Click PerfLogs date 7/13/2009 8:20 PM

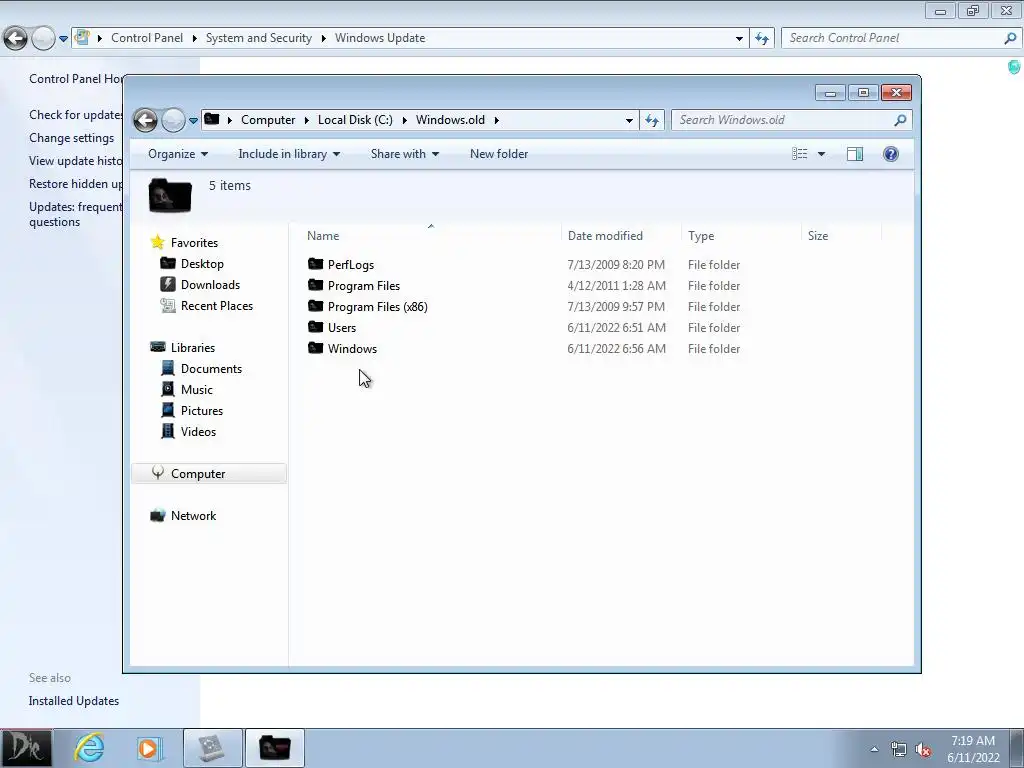[616, 265]
